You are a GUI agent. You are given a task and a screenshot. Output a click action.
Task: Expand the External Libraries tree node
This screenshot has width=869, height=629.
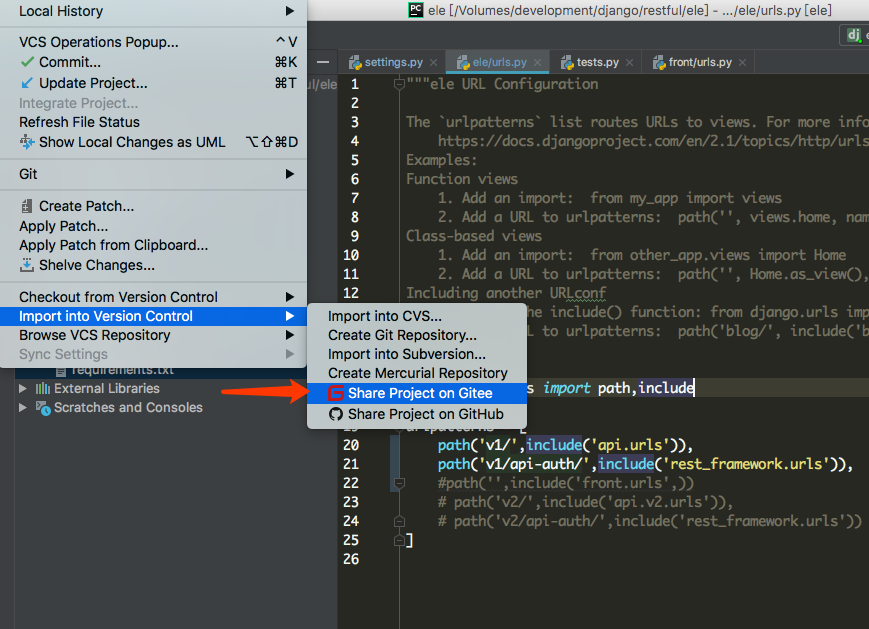pos(23,388)
